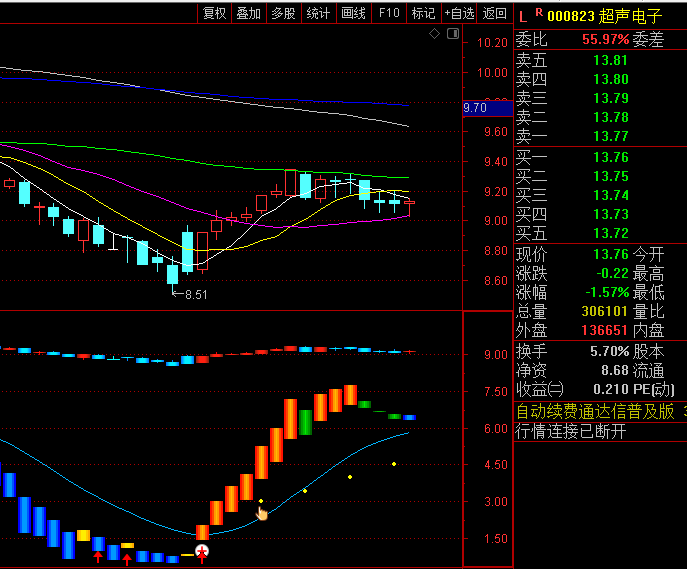Click the 现价 13.76 value
The image size is (687, 569).
[611, 254]
